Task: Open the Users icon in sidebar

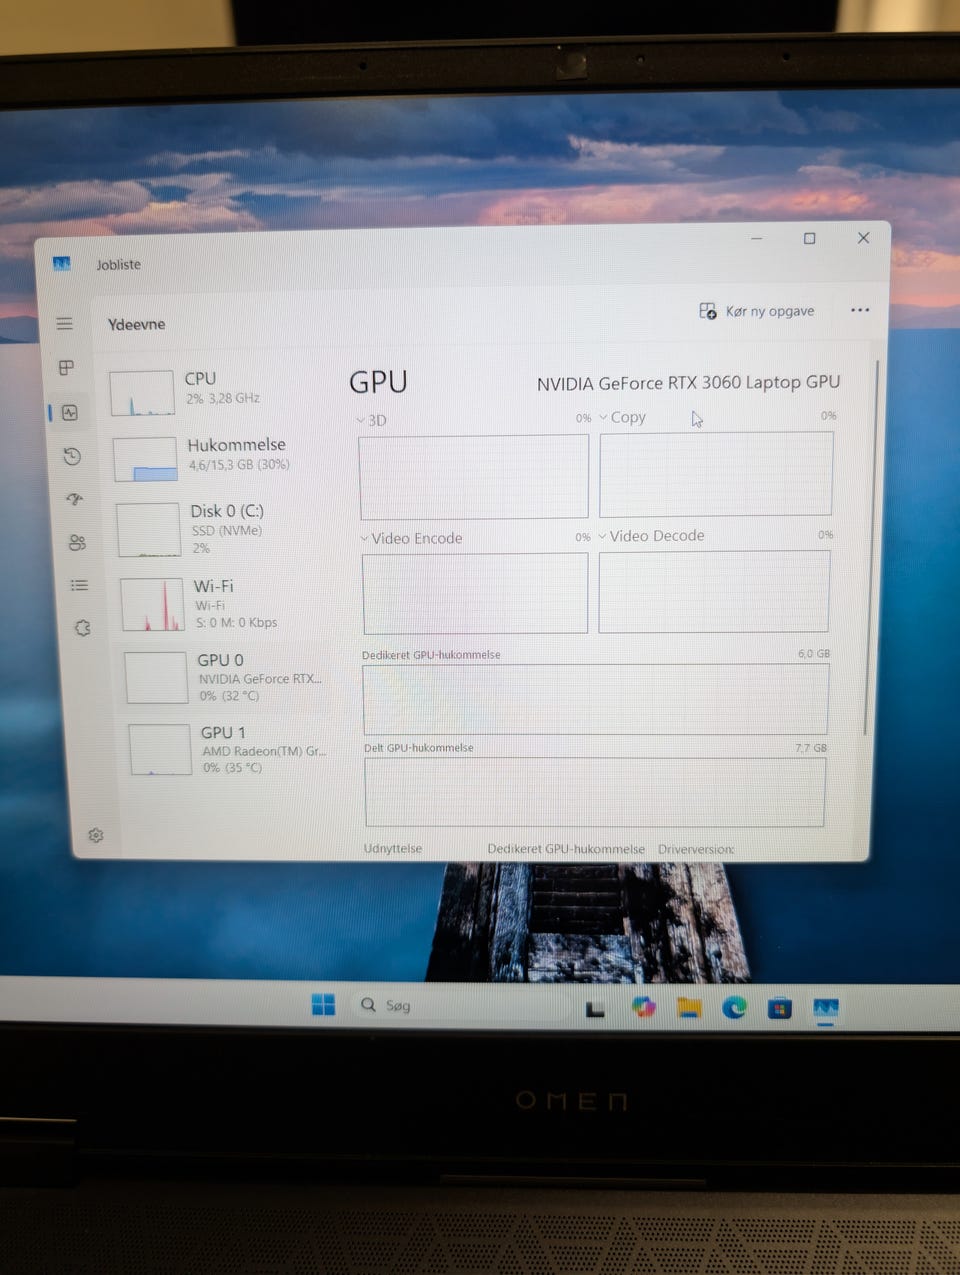Action: (77, 542)
